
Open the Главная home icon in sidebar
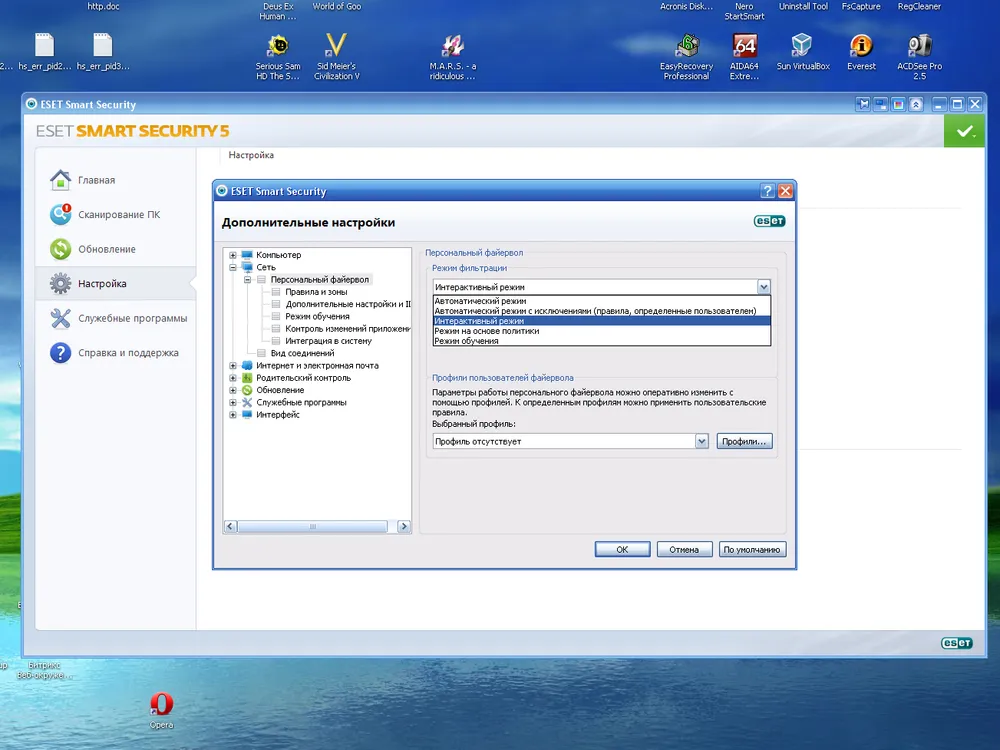click(x=61, y=180)
